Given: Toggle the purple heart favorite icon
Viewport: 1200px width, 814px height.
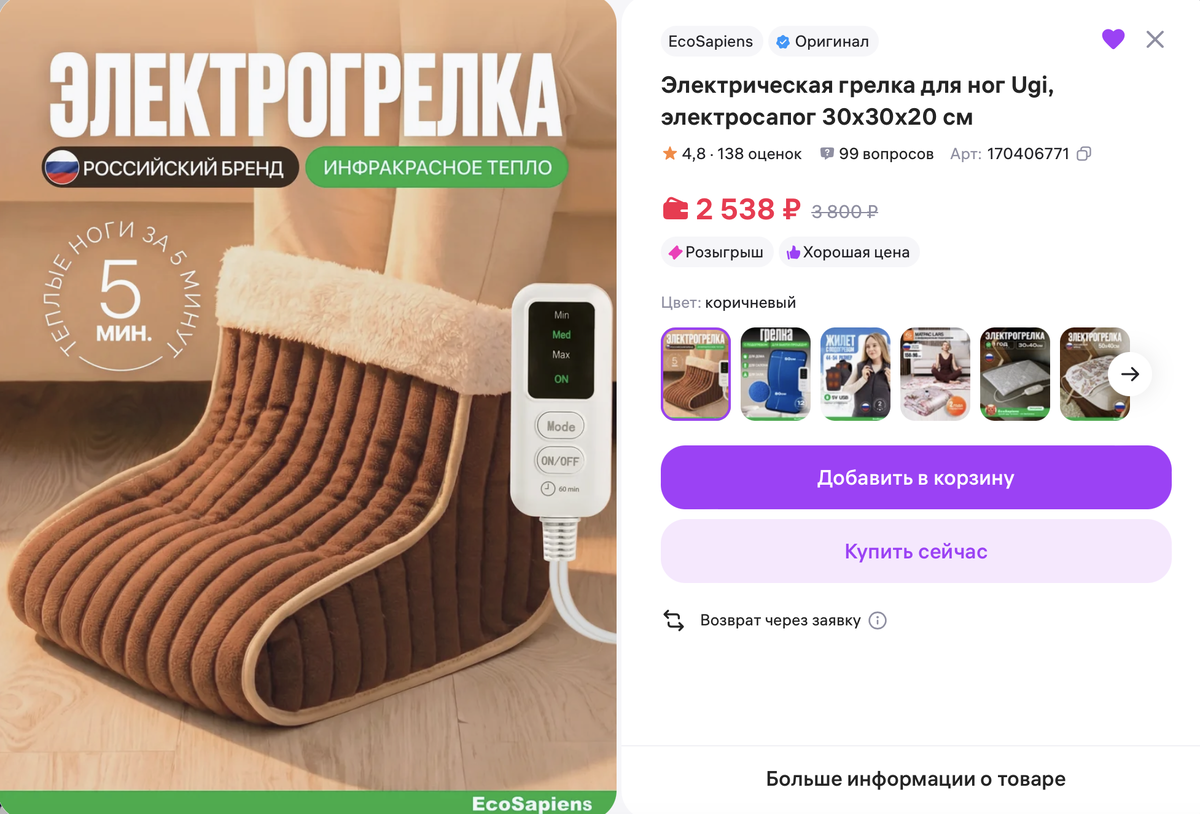Looking at the screenshot, I should click(x=1113, y=40).
